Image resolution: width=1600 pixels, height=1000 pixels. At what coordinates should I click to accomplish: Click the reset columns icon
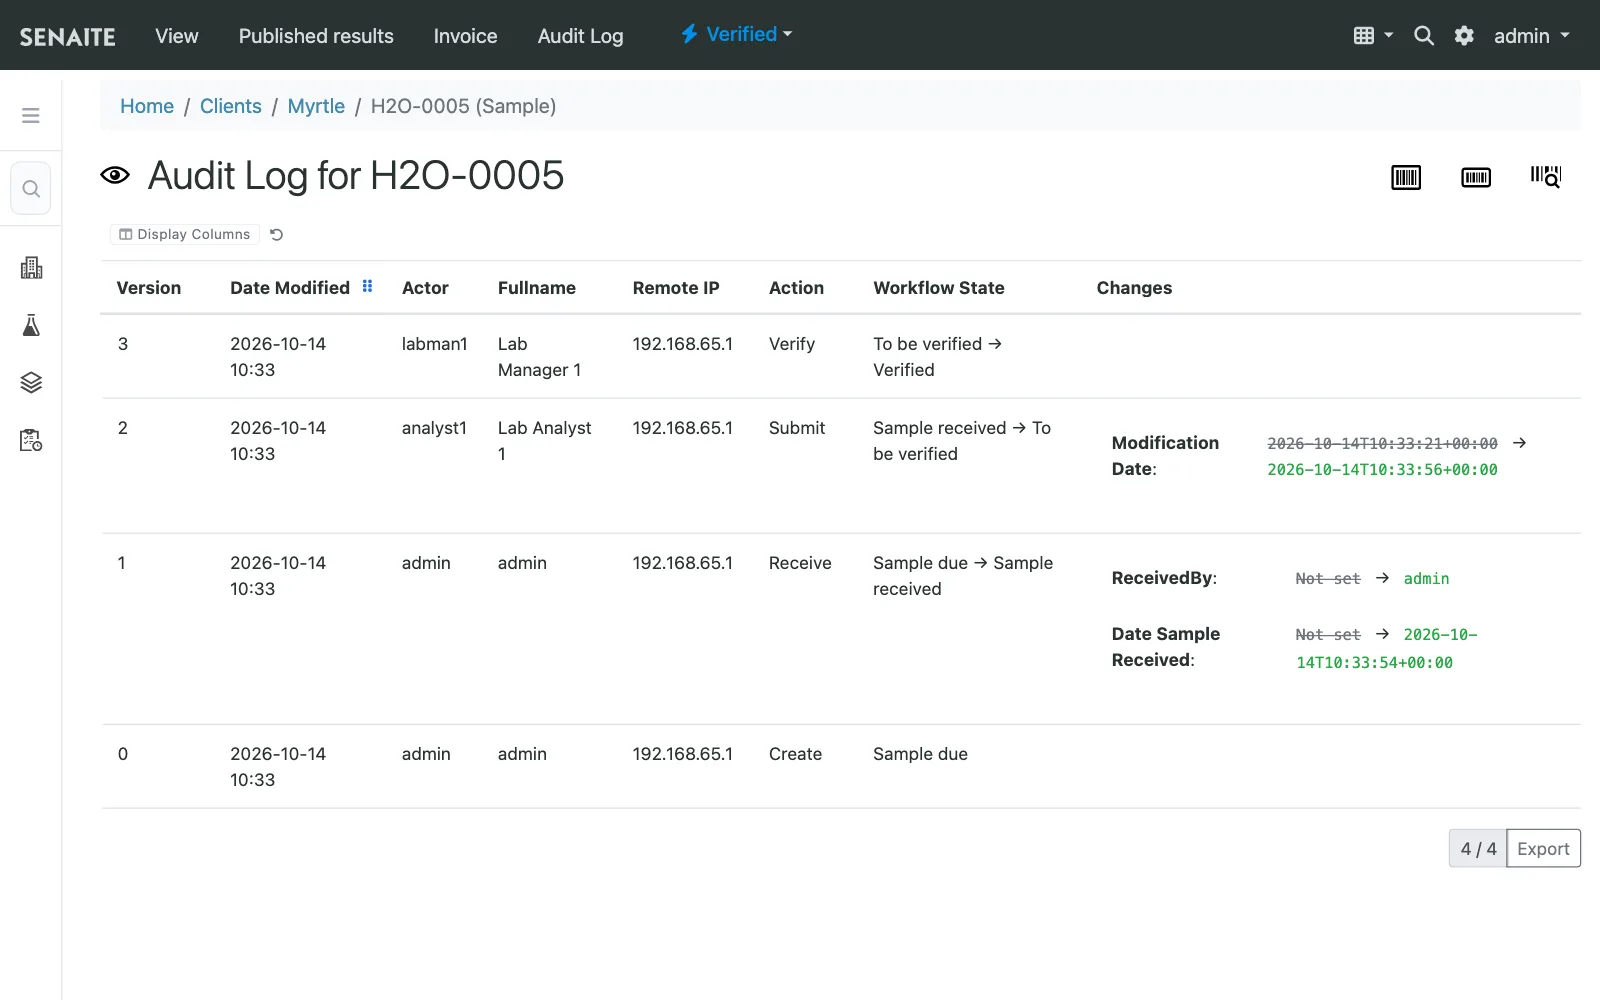(277, 235)
